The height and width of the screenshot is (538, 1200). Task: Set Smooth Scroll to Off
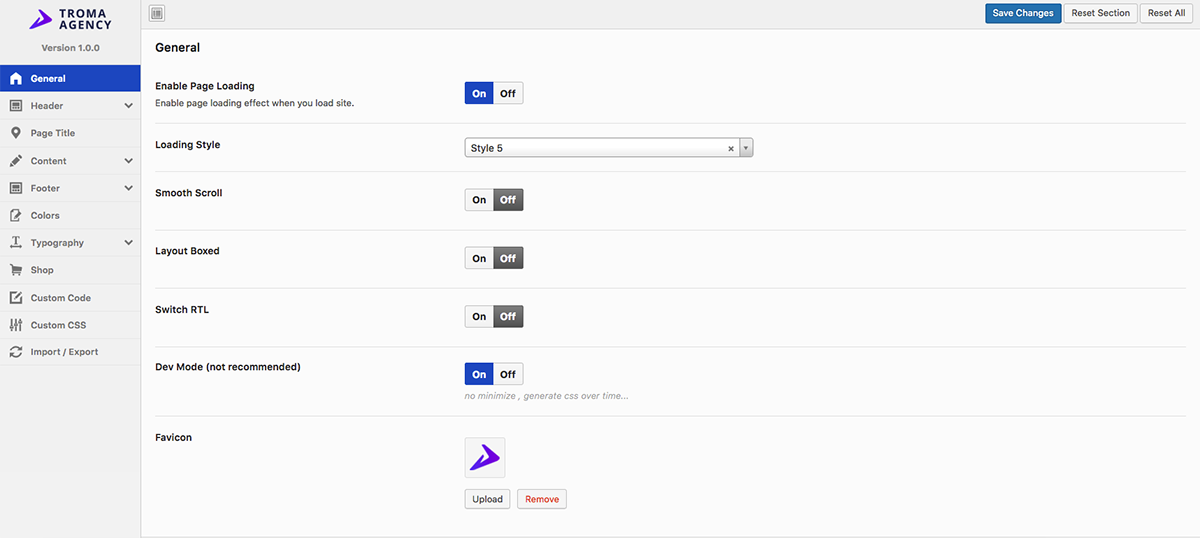click(508, 200)
